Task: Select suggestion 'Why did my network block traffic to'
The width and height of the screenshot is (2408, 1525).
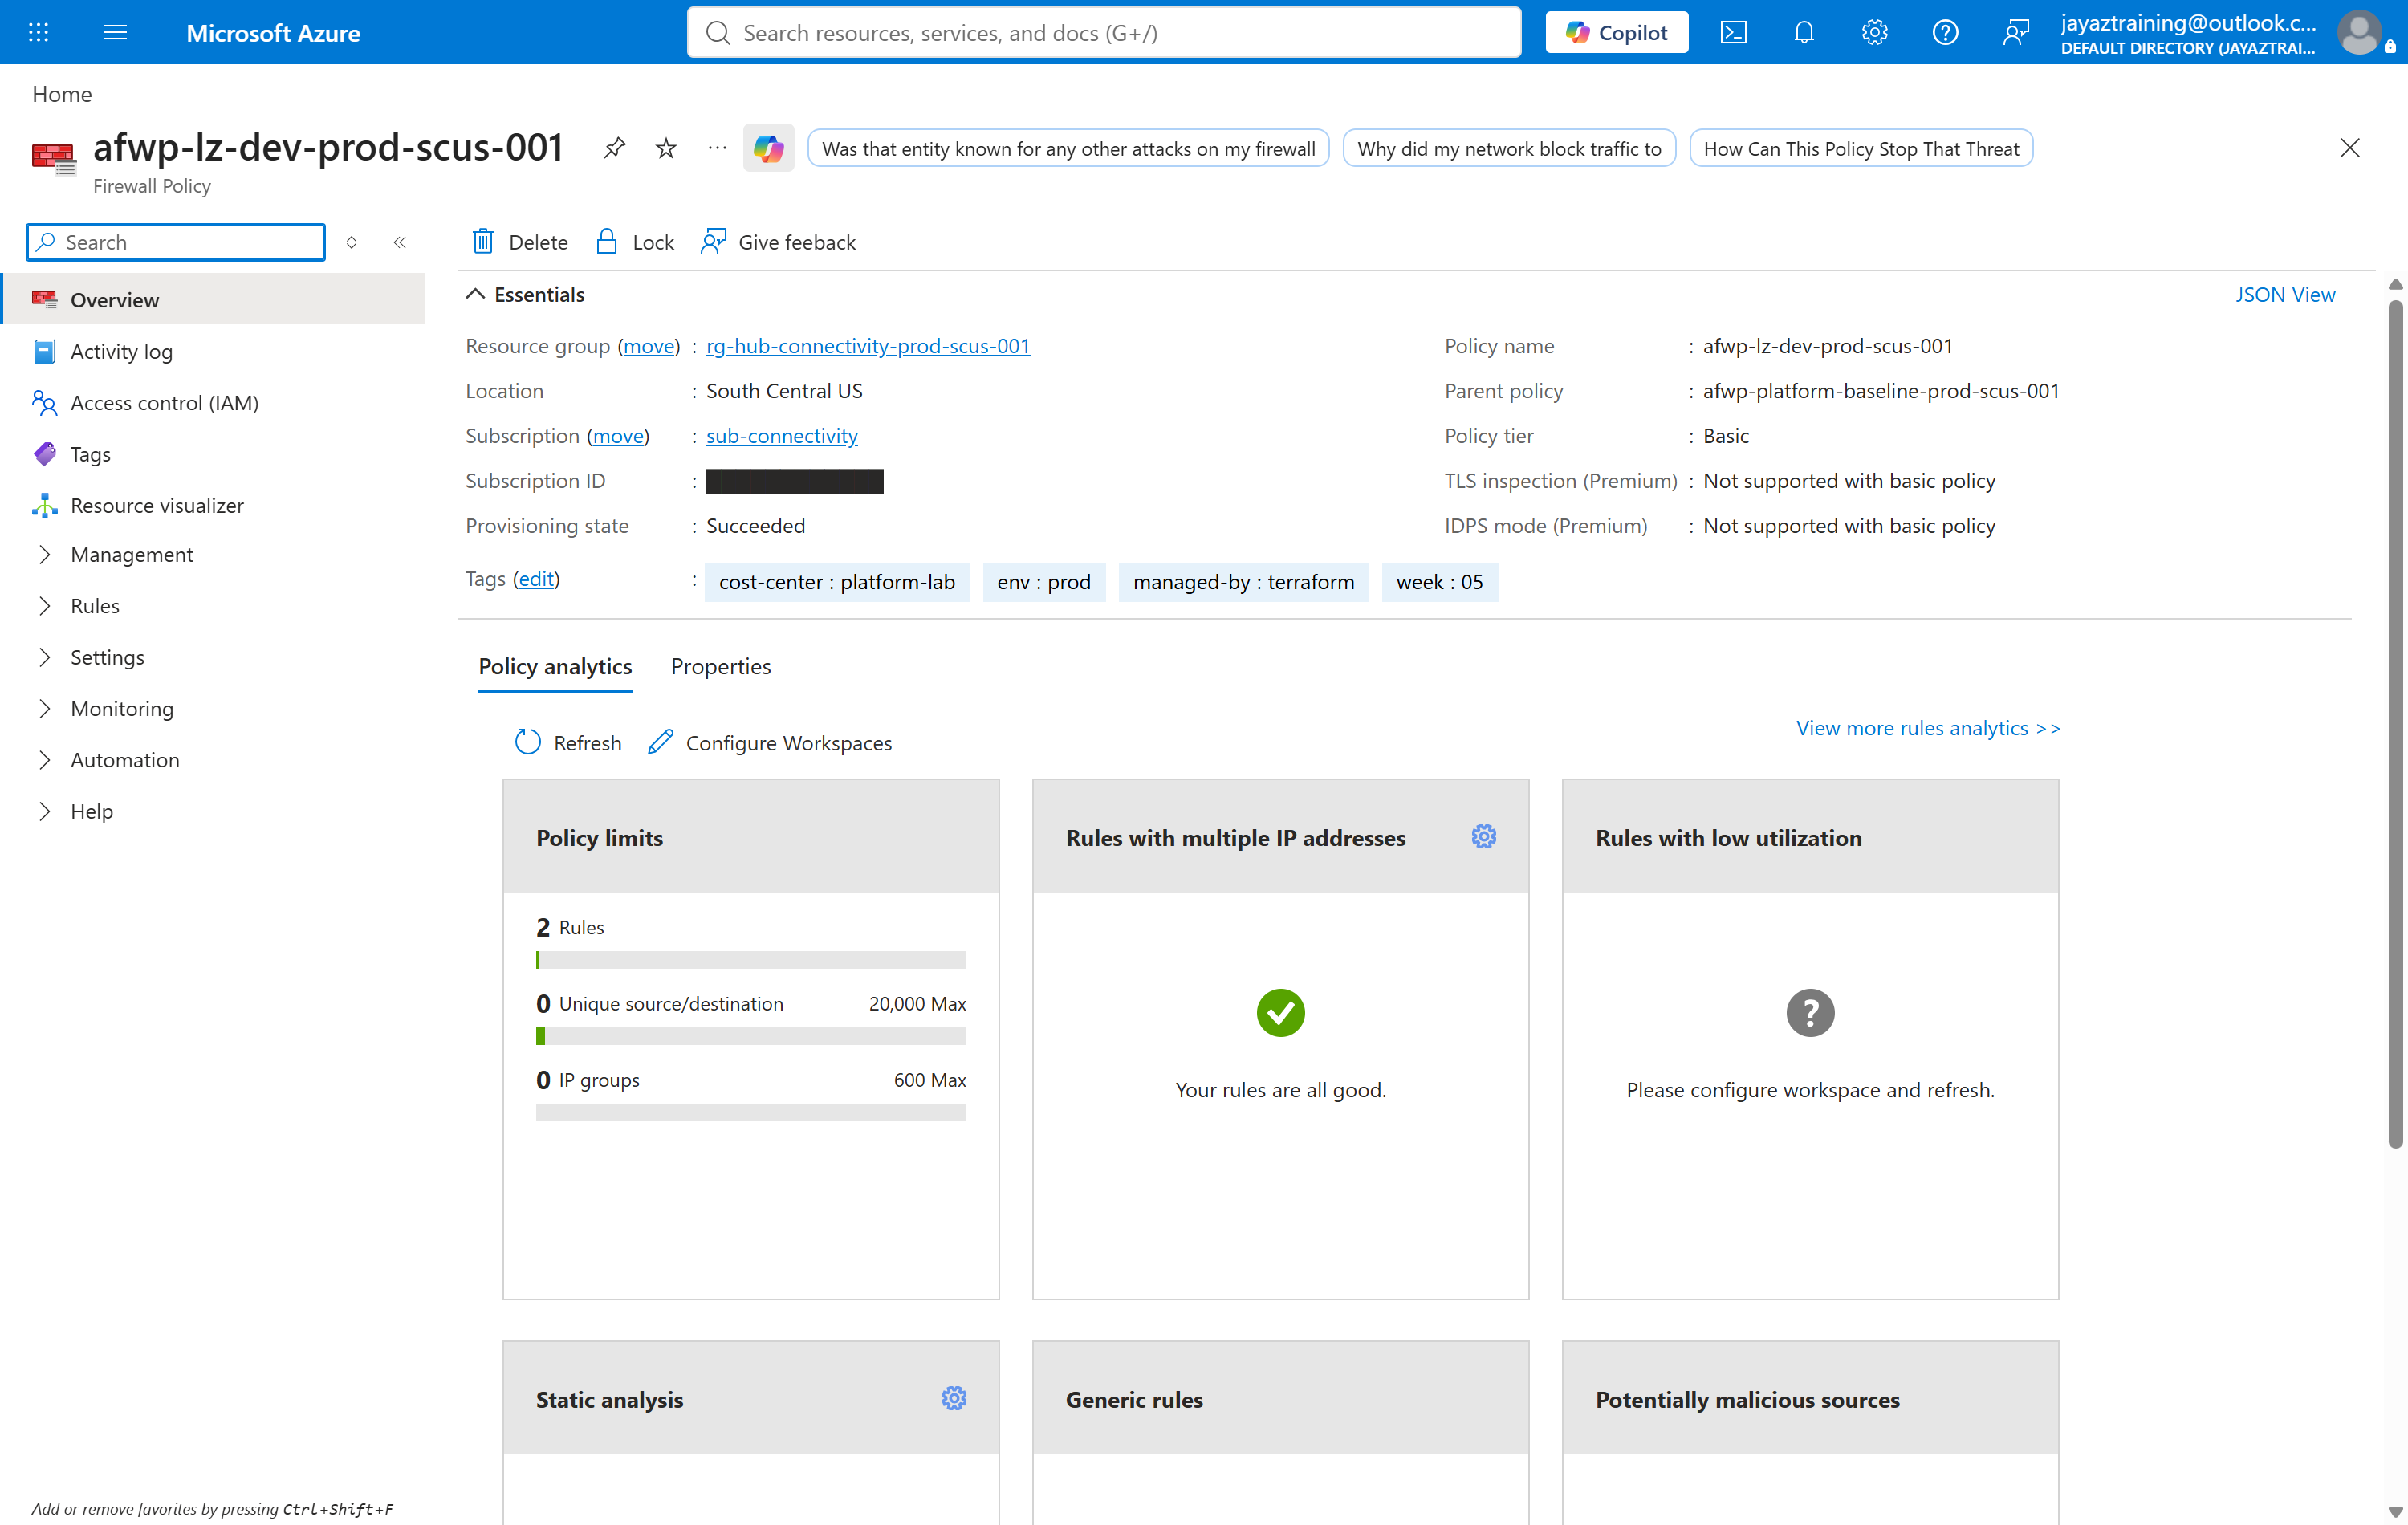Action: pos(1508,148)
